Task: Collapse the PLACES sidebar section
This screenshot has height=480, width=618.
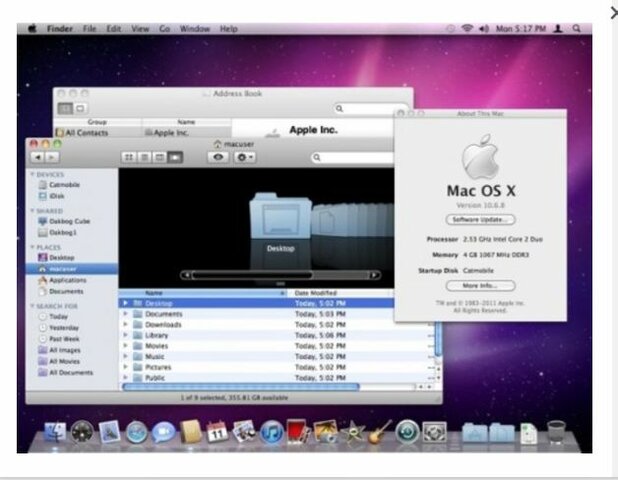Action: [x=32, y=247]
